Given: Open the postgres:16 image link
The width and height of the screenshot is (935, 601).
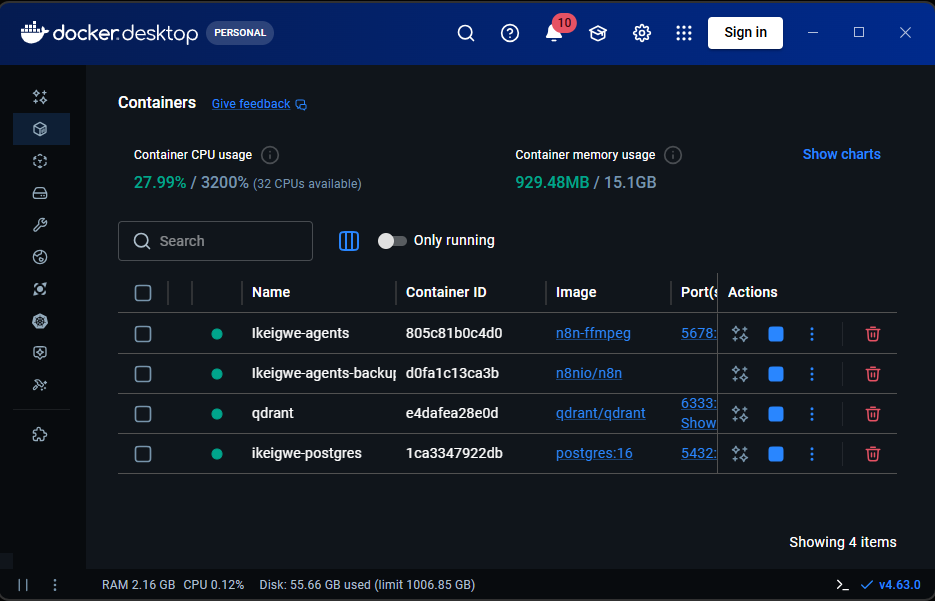Looking at the screenshot, I should click(594, 454).
